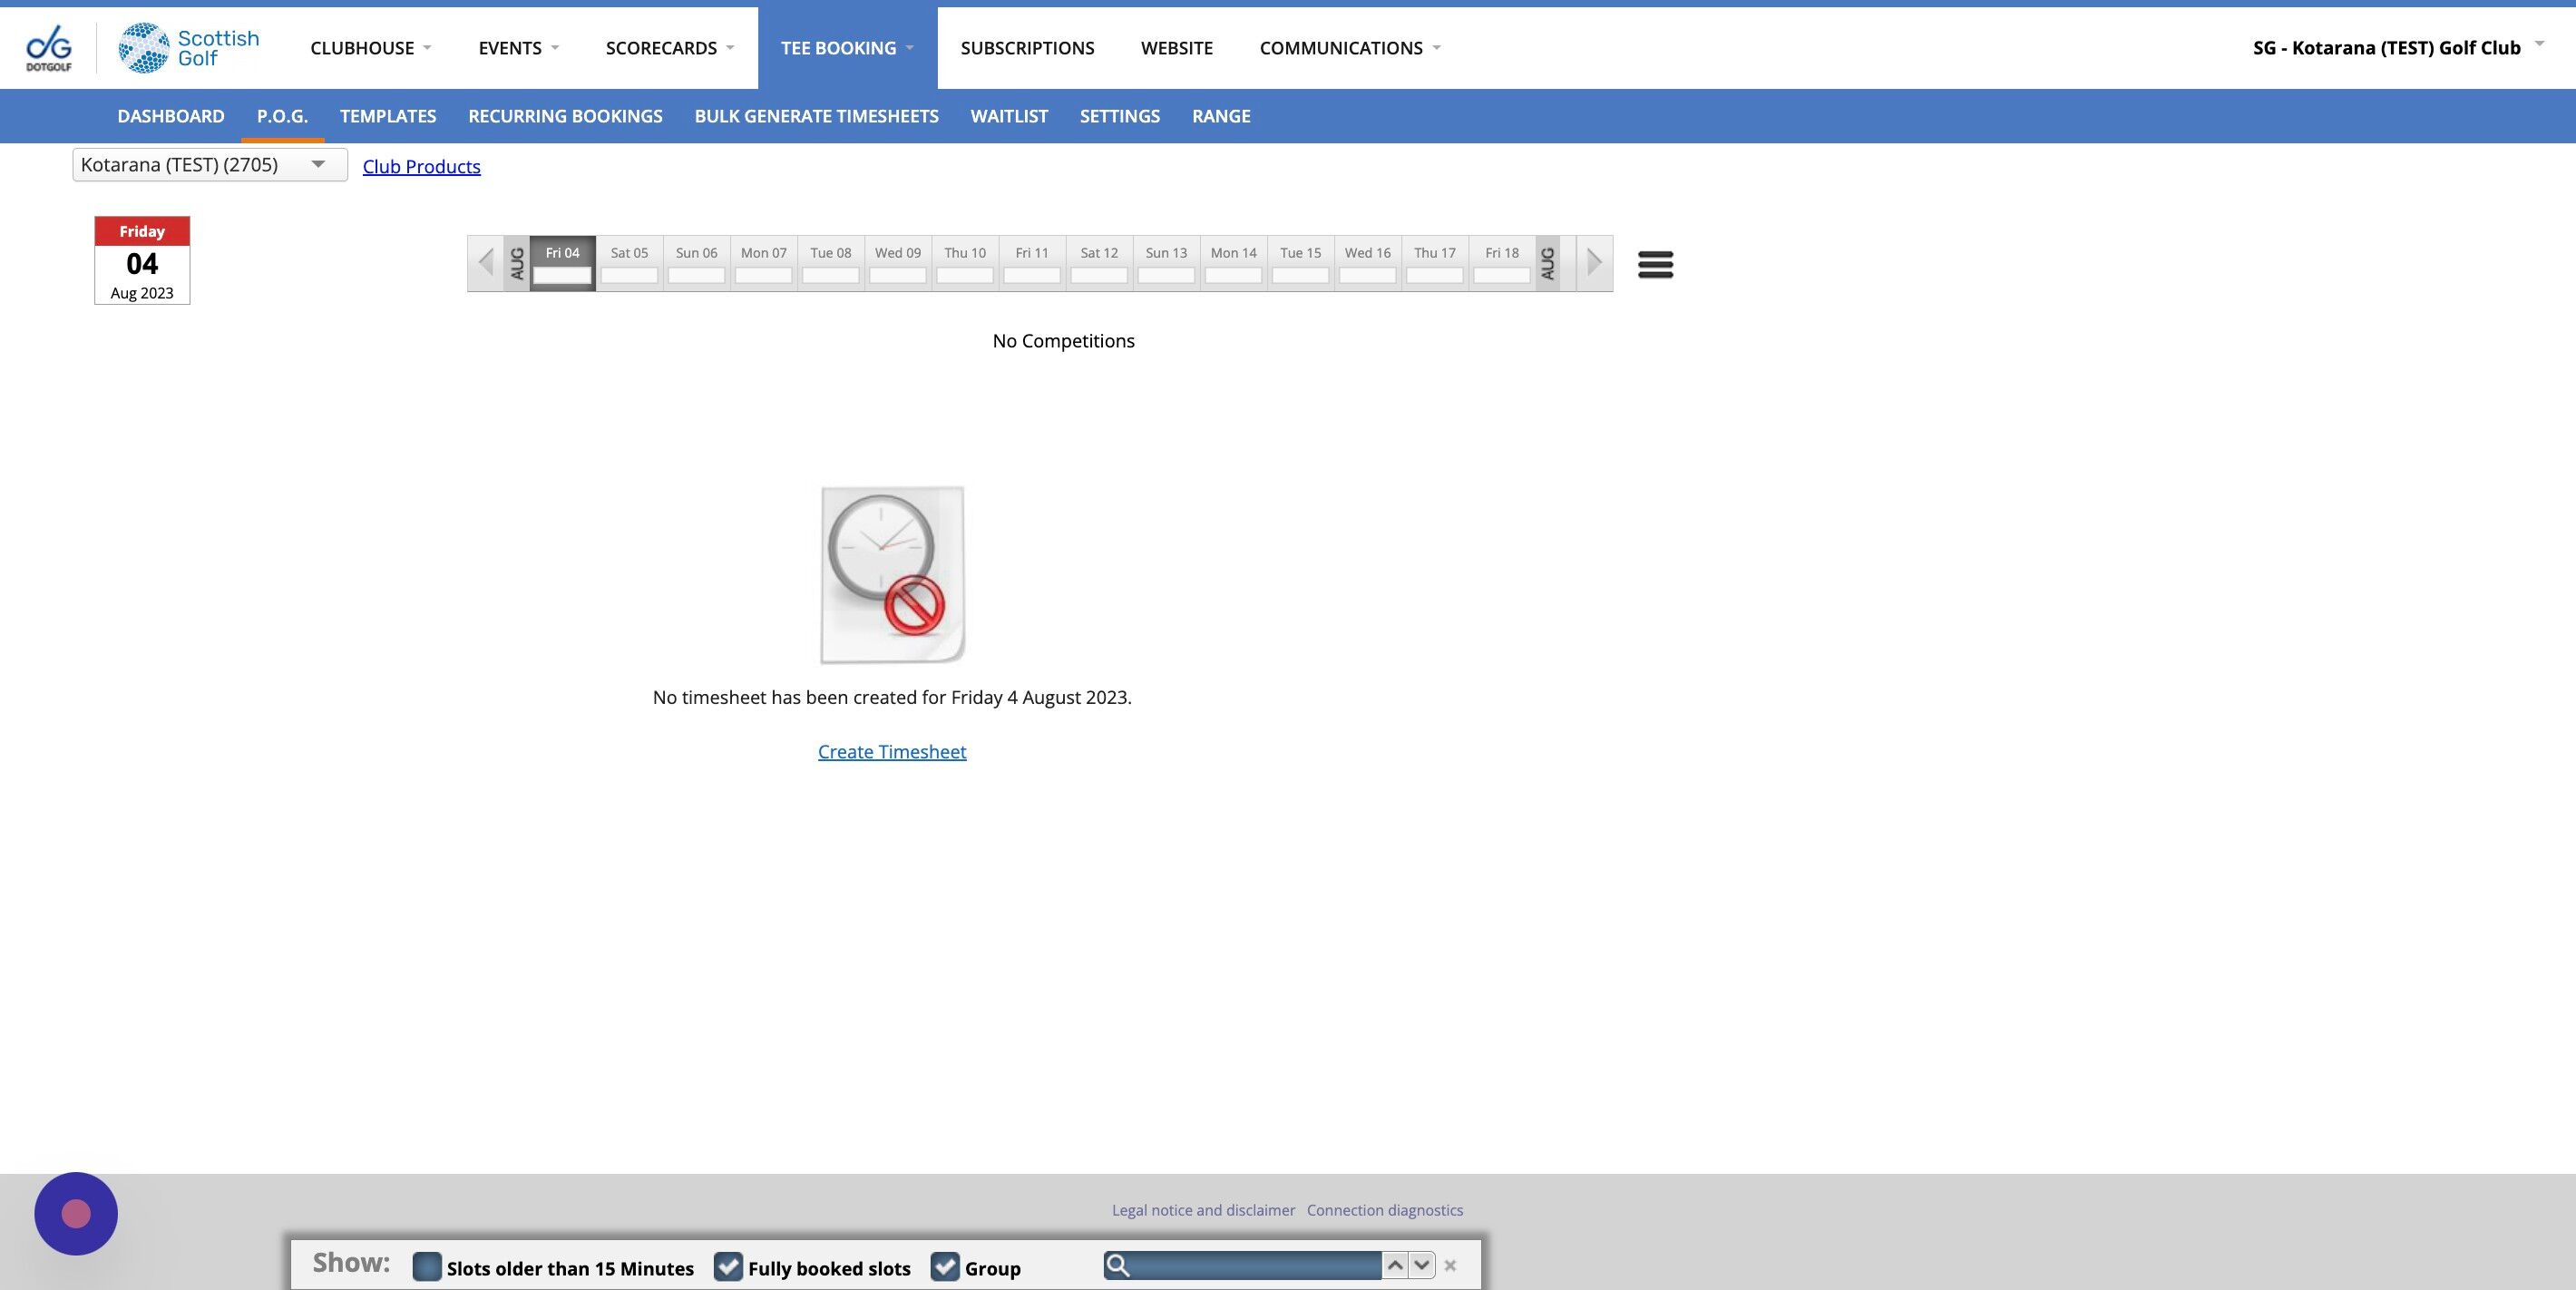Image resolution: width=2576 pixels, height=1290 pixels.
Task: Enable Slots older than 15 Minutes
Action: tap(427, 1267)
